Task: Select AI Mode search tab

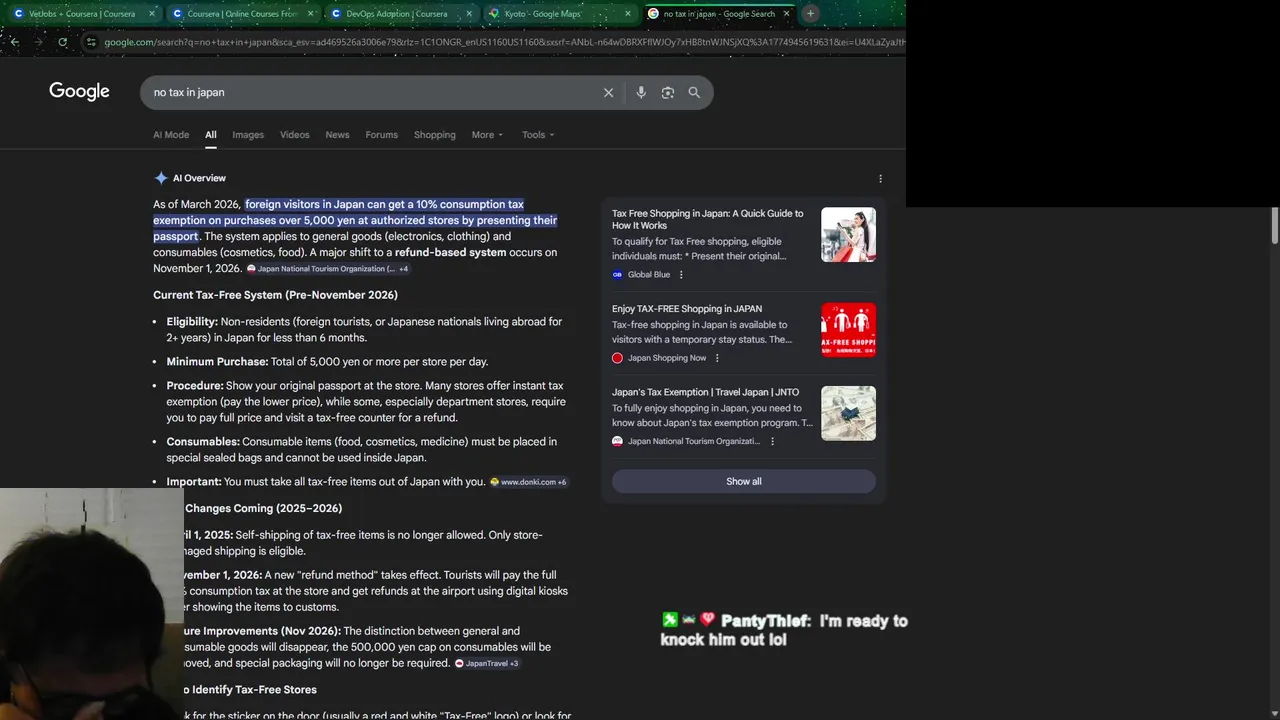Action: tap(171, 135)
